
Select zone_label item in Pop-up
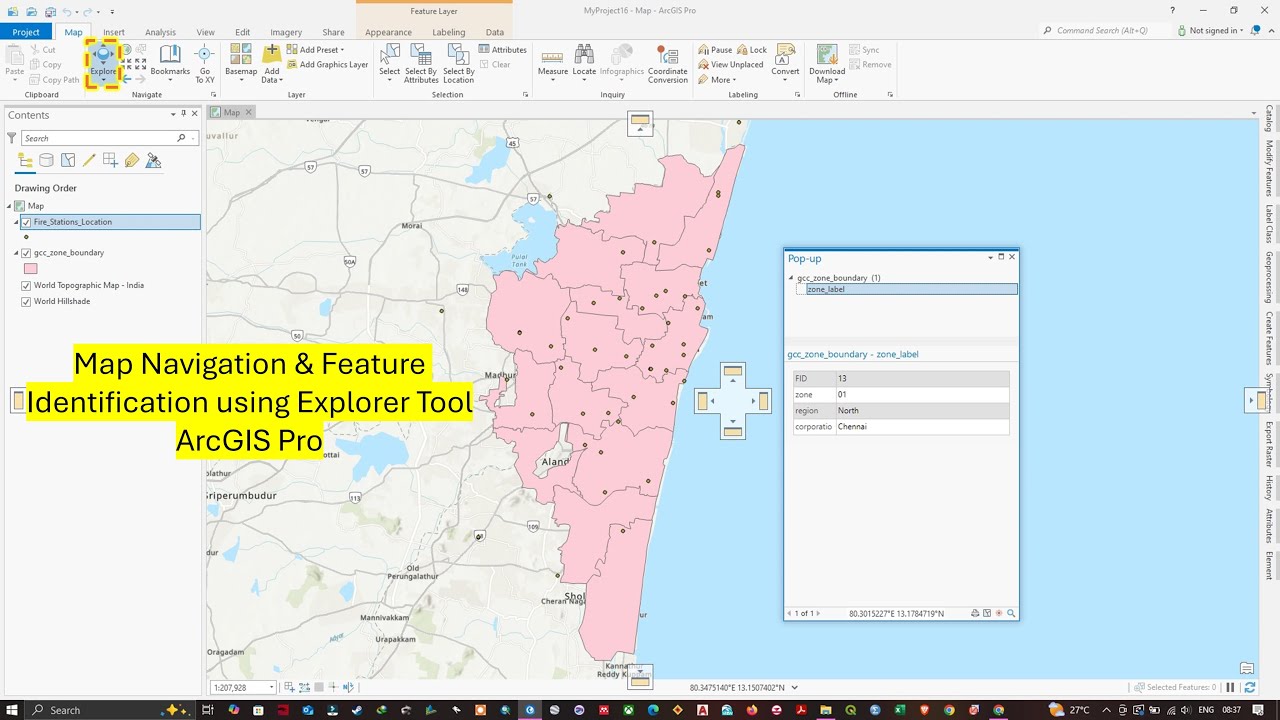tap(912, 289)
